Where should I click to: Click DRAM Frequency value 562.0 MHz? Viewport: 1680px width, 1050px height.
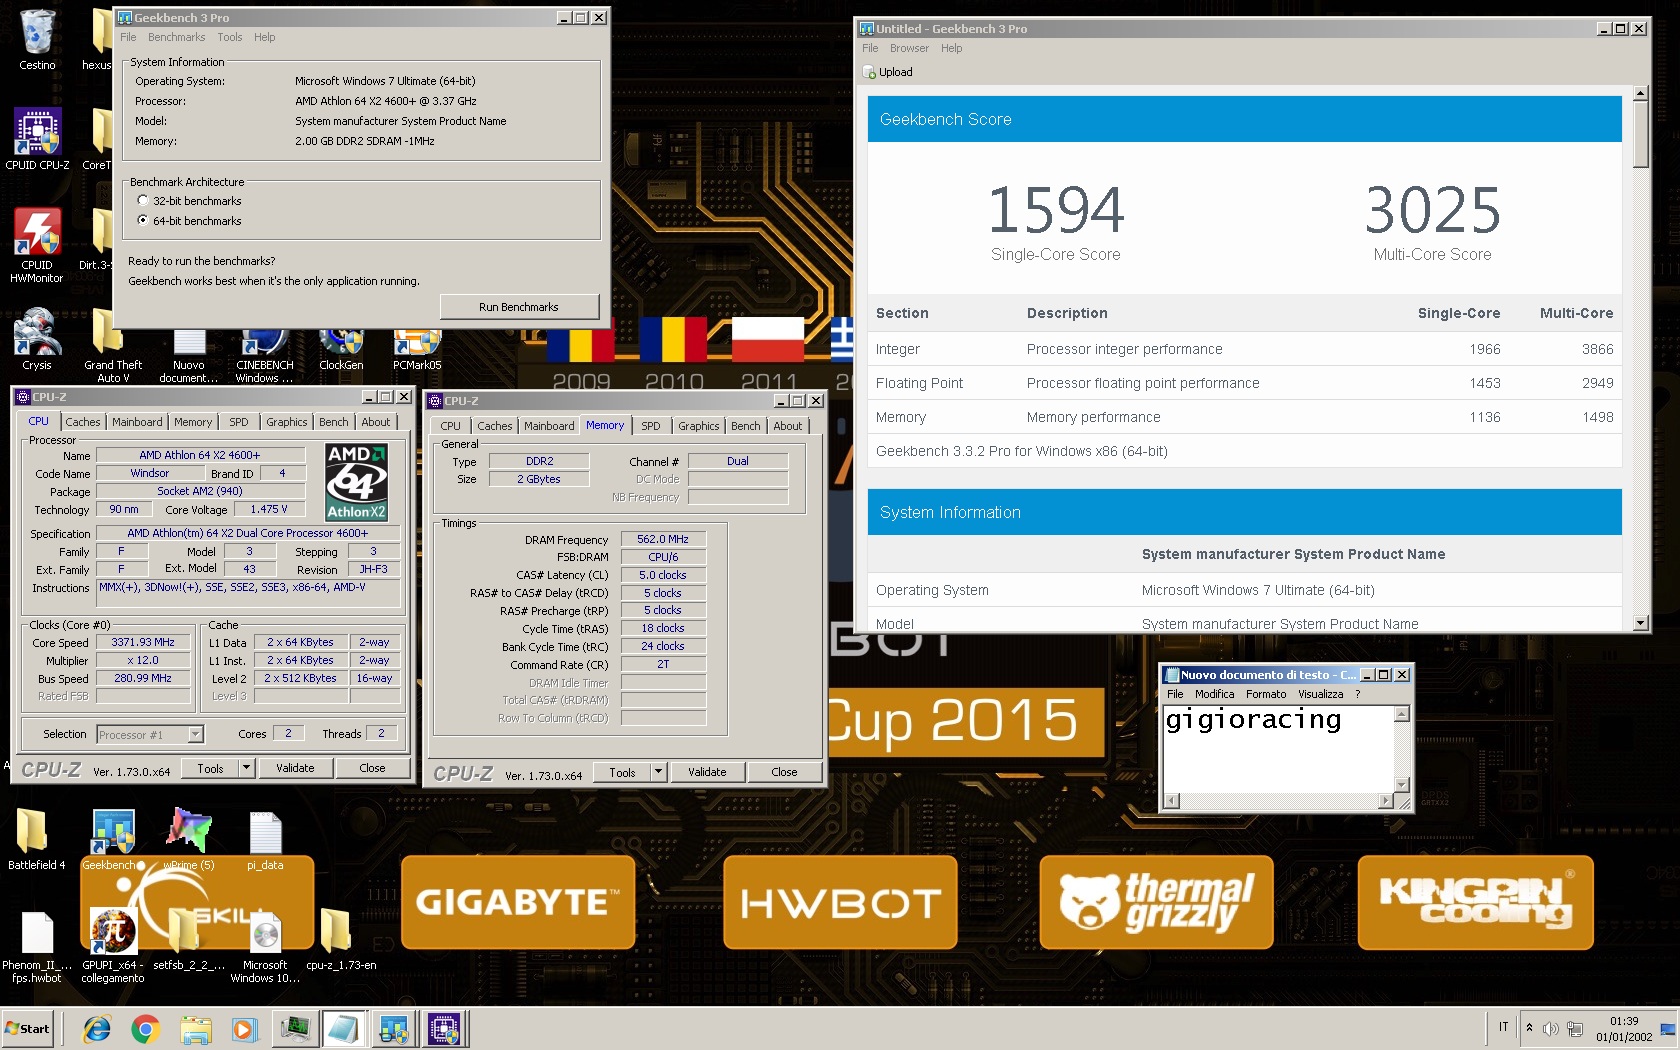(x=664, y=539)
